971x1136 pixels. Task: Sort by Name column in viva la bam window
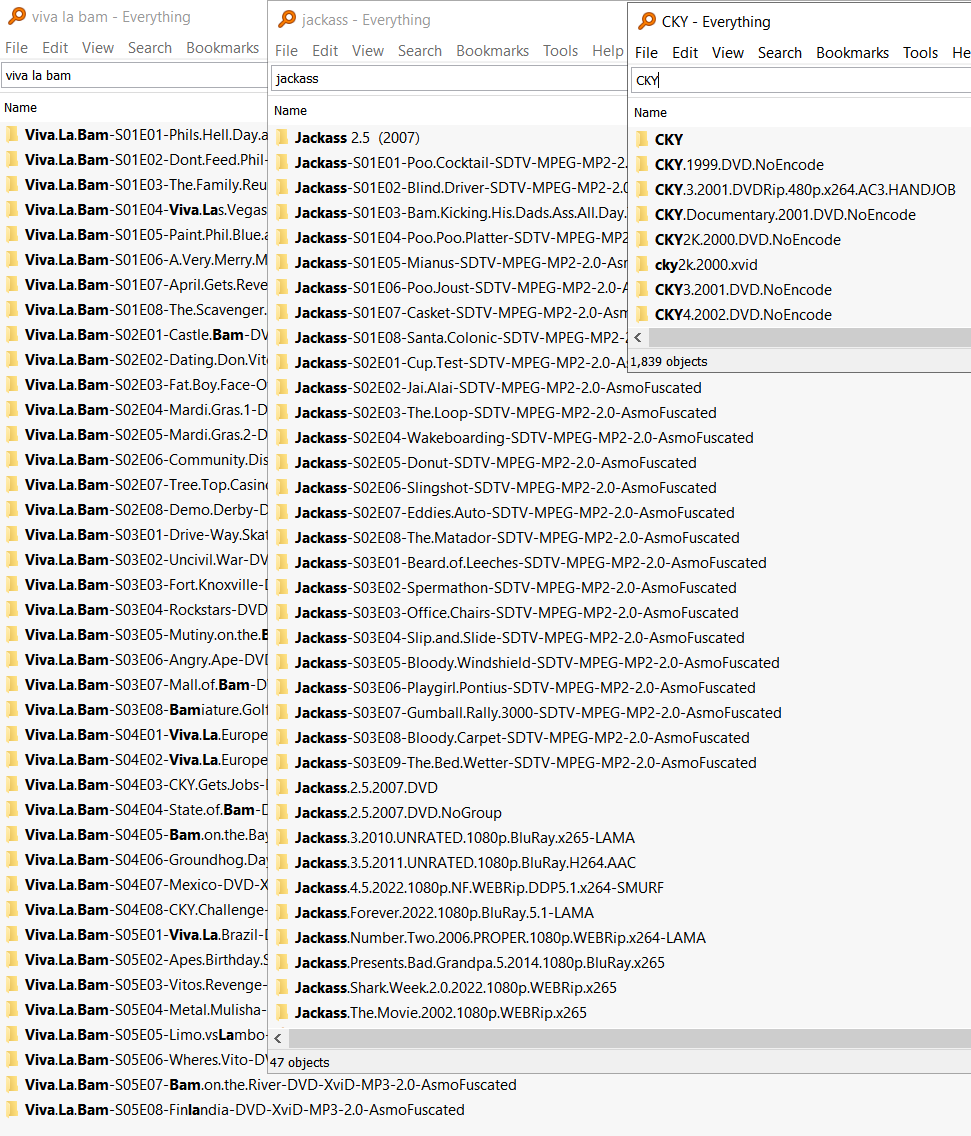click(20, 108)
